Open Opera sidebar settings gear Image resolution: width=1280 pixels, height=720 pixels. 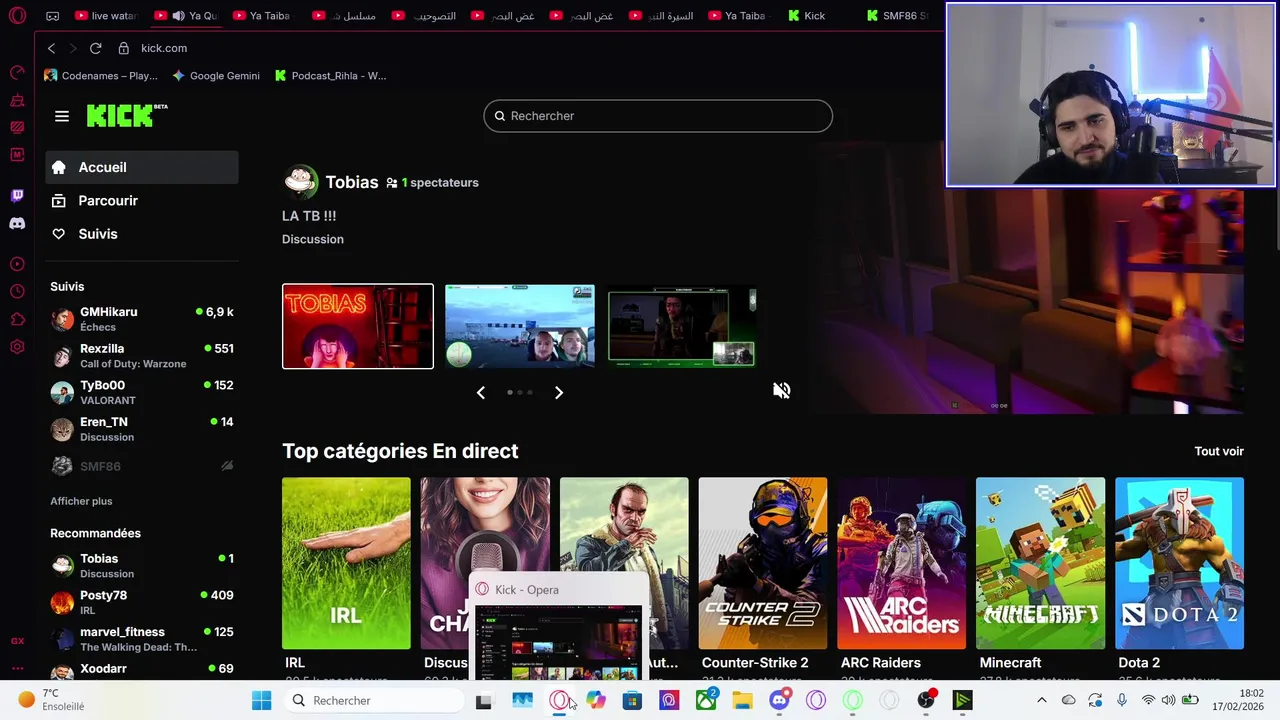point(17,347)
